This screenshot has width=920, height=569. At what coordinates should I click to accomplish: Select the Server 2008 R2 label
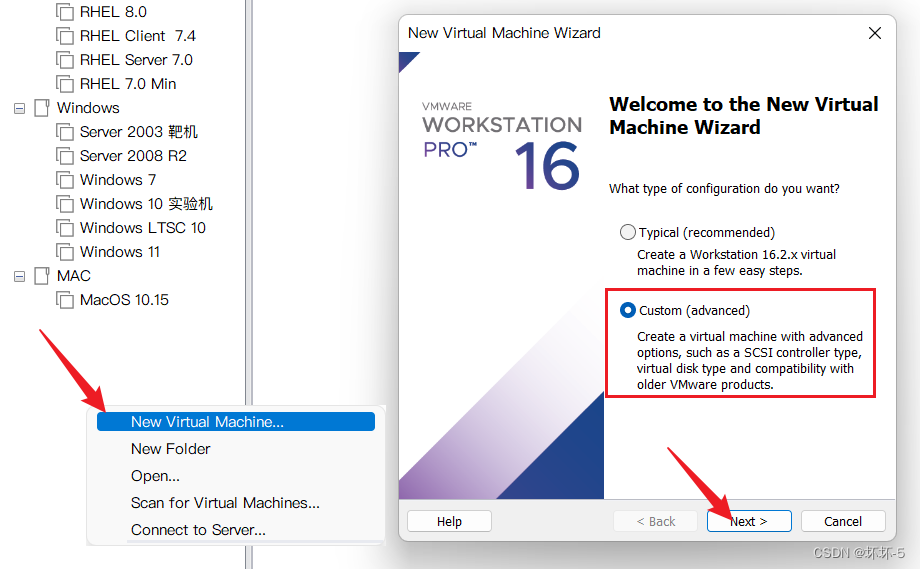click(x=133, y=156)
